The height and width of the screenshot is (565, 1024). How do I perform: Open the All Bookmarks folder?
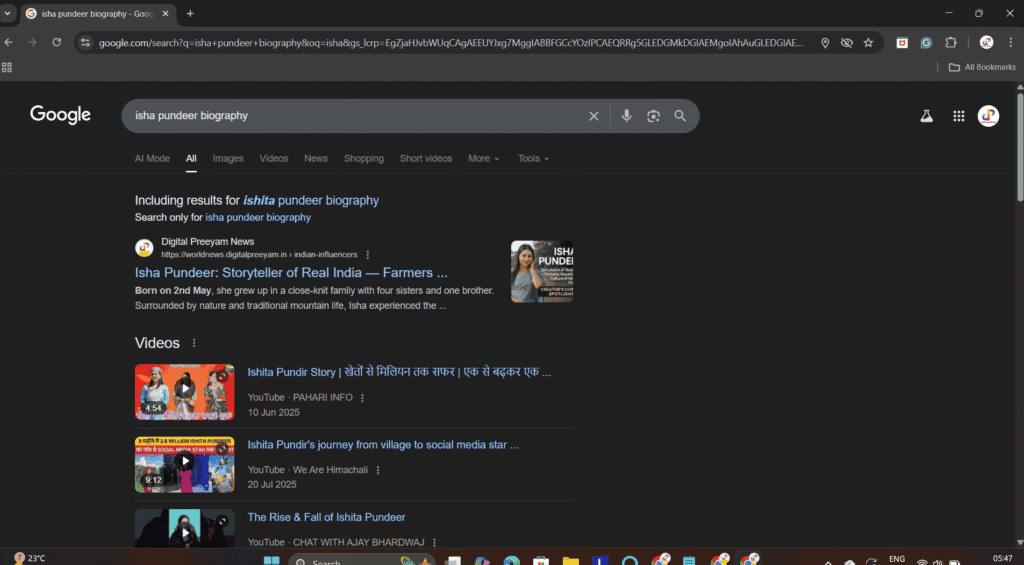coord(982,67)
